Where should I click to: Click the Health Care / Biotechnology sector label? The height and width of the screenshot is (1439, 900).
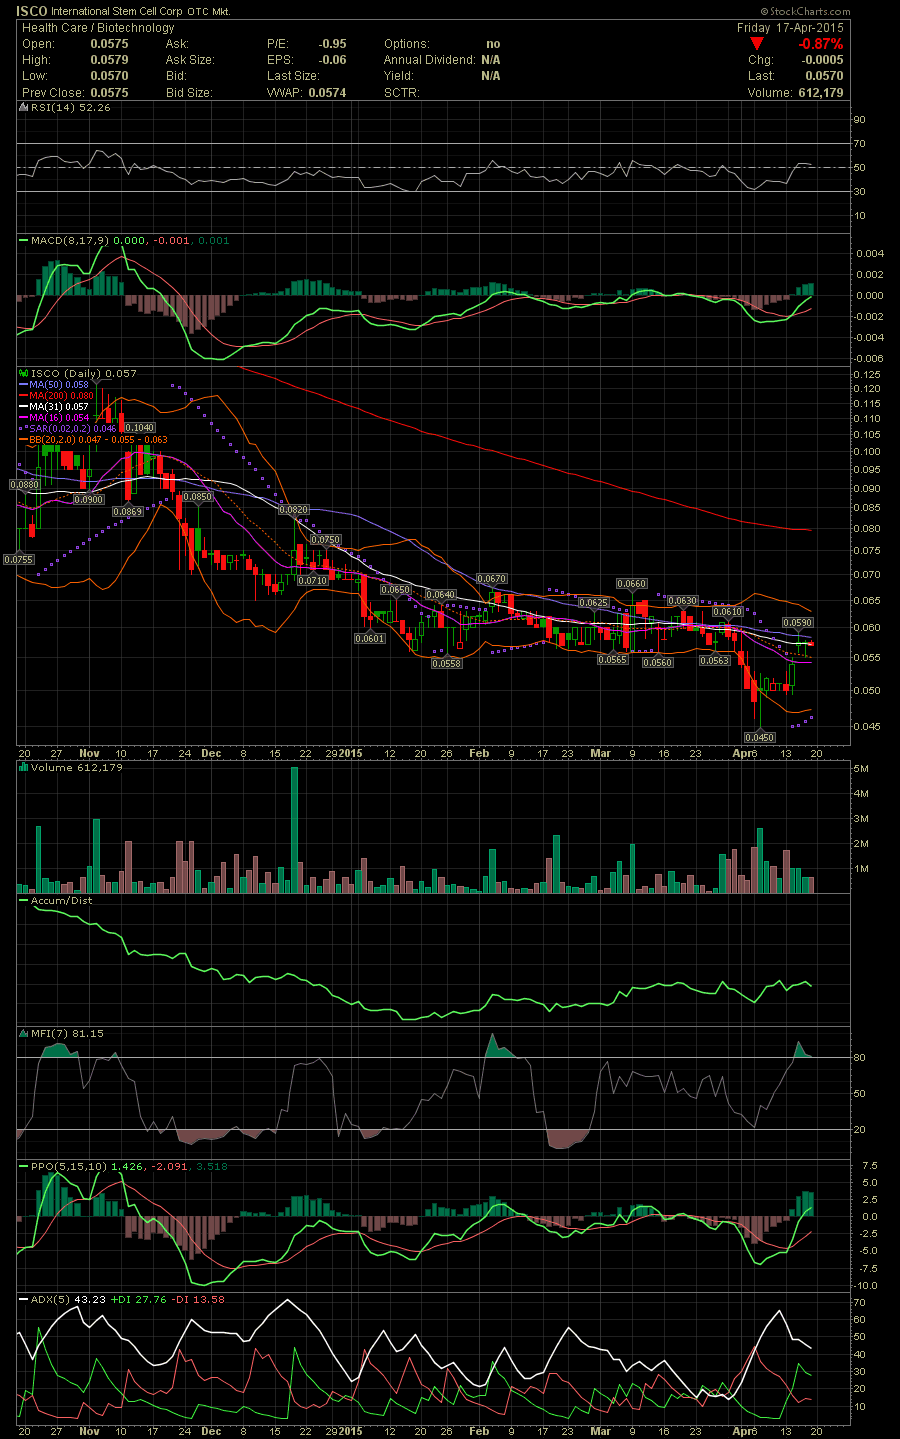pyautogui.click(x=98, y=28)
